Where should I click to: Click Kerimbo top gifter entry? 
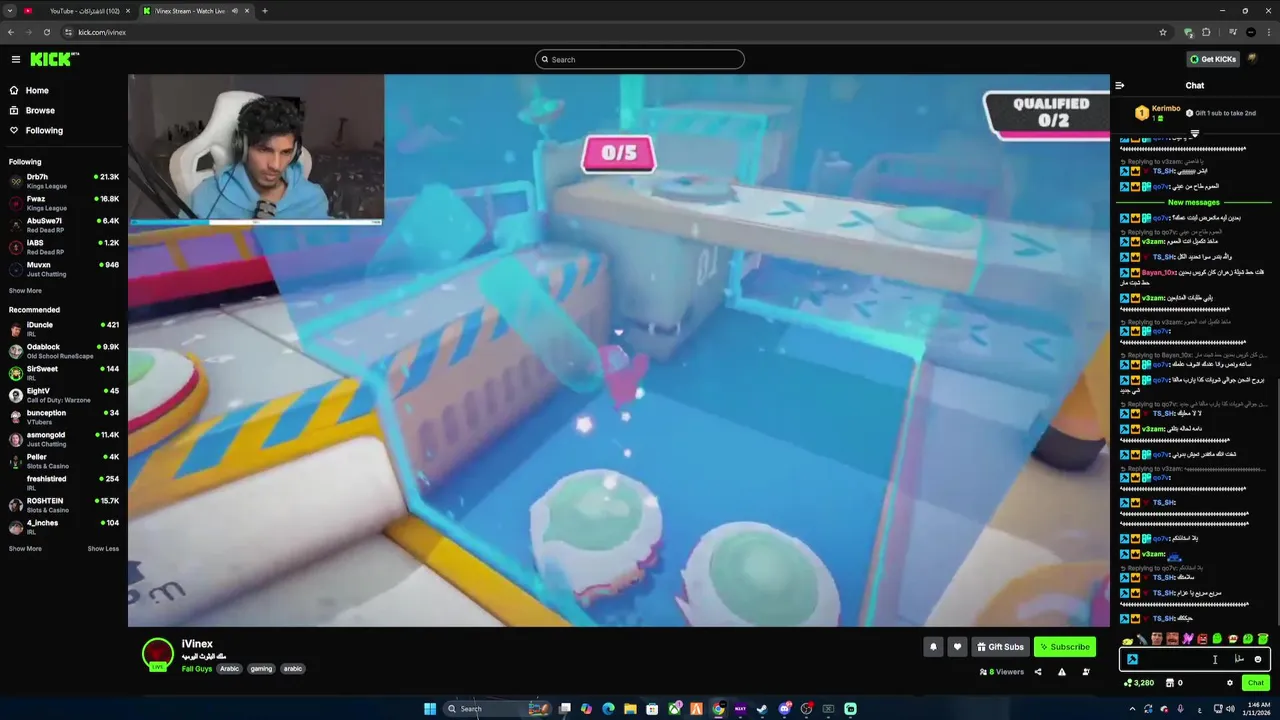(1158, 113)
